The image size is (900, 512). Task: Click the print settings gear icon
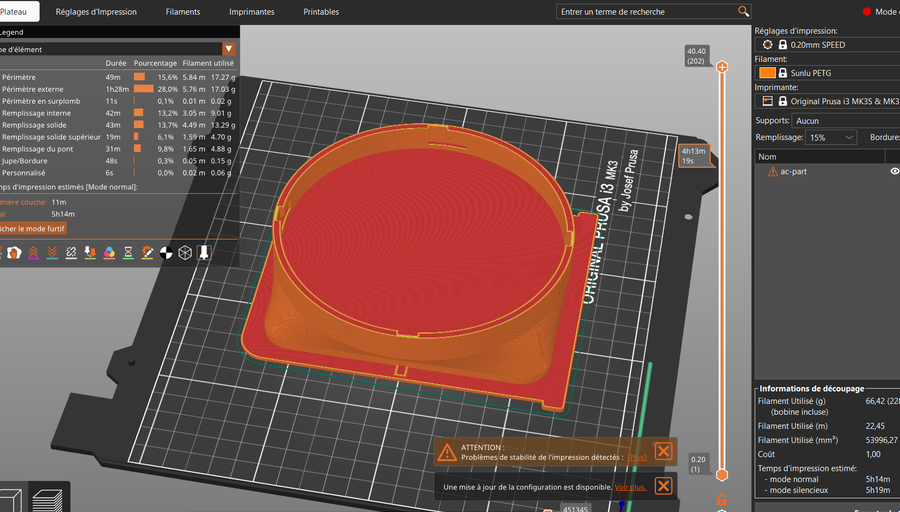click(767, 44)
